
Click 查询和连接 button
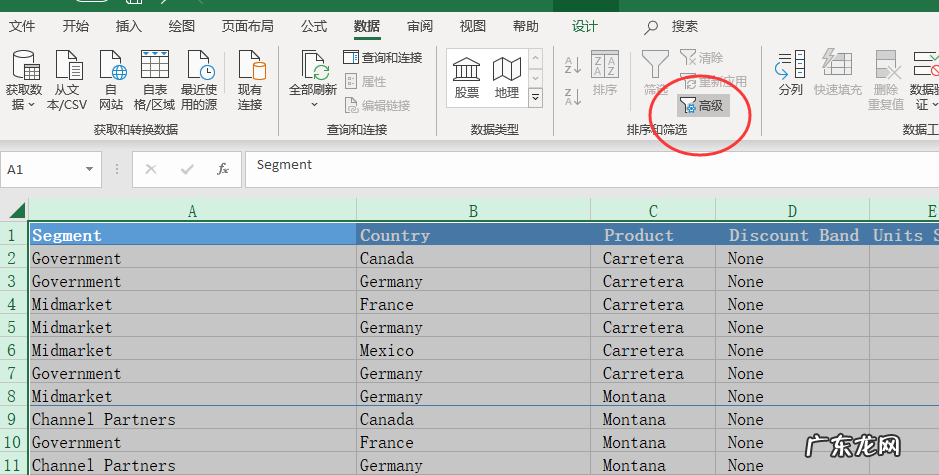383,58
